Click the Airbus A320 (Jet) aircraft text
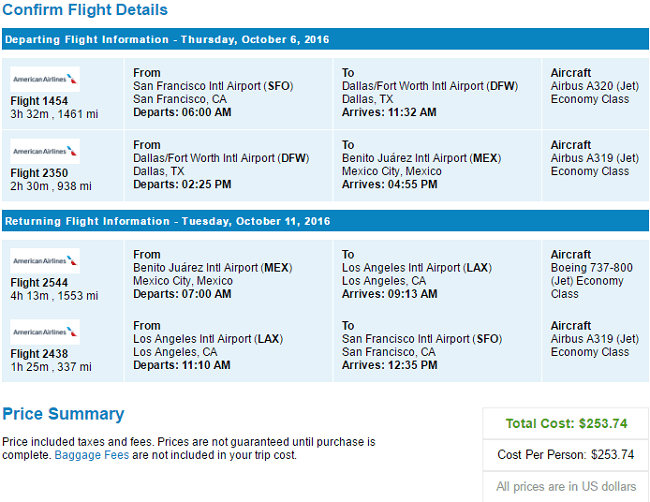 (x=594, y=86)
